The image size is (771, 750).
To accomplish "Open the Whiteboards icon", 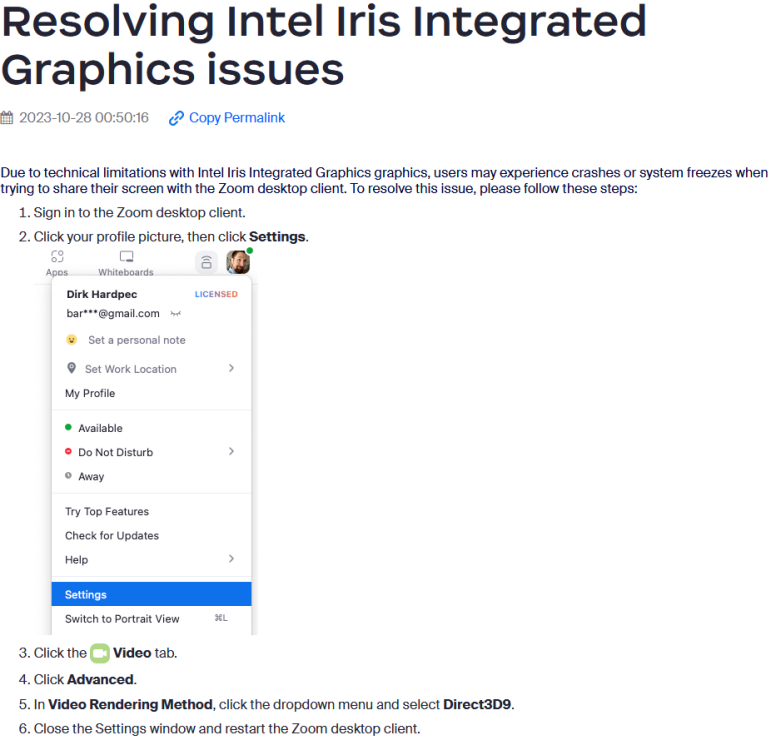I will 126,257.
